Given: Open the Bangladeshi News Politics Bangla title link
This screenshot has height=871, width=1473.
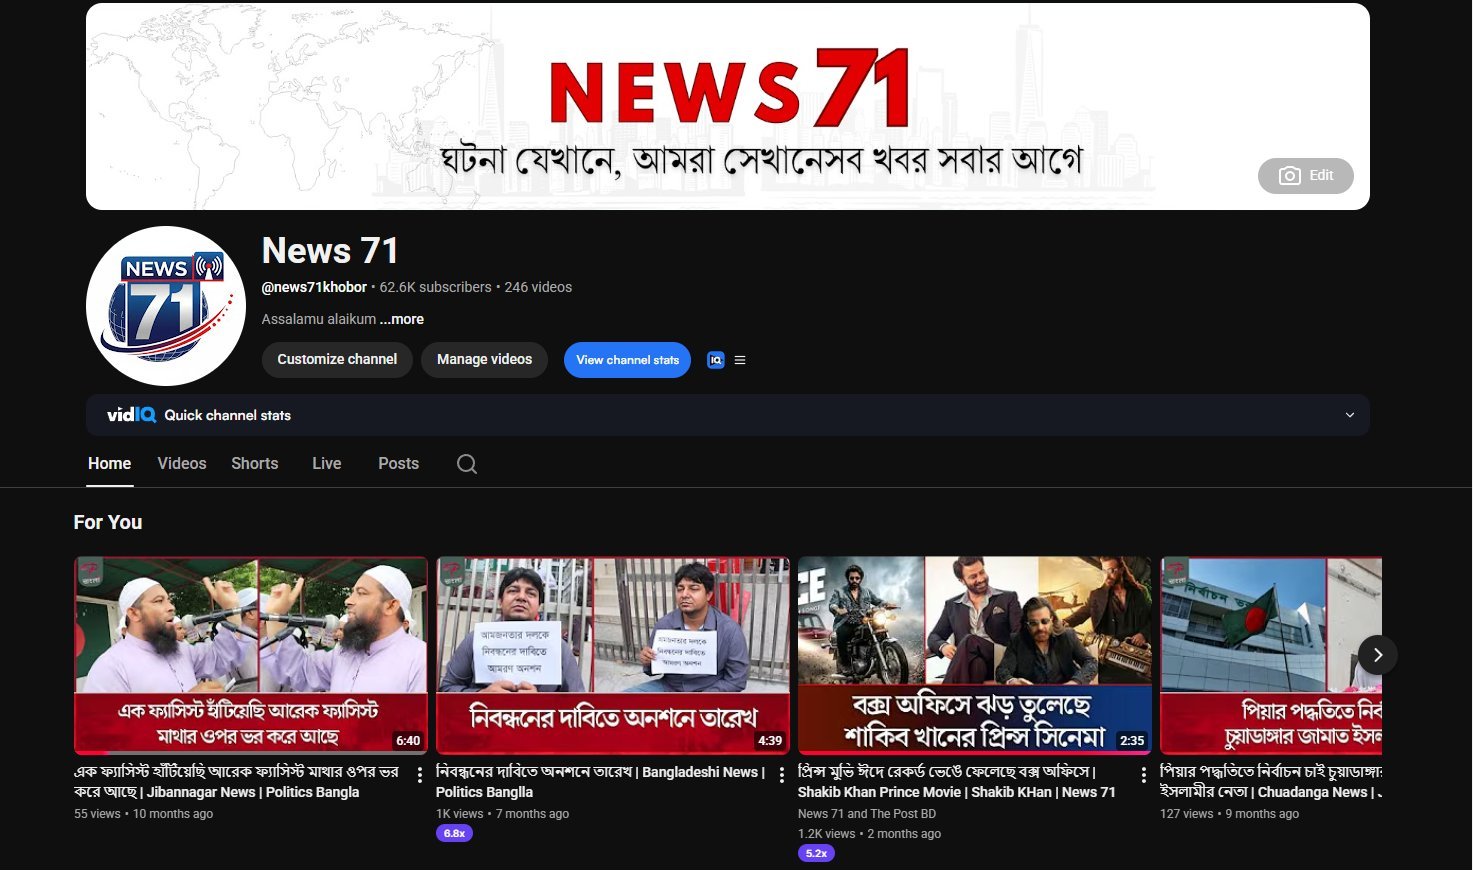Looking at the screenshot, I should coord(601,782).
